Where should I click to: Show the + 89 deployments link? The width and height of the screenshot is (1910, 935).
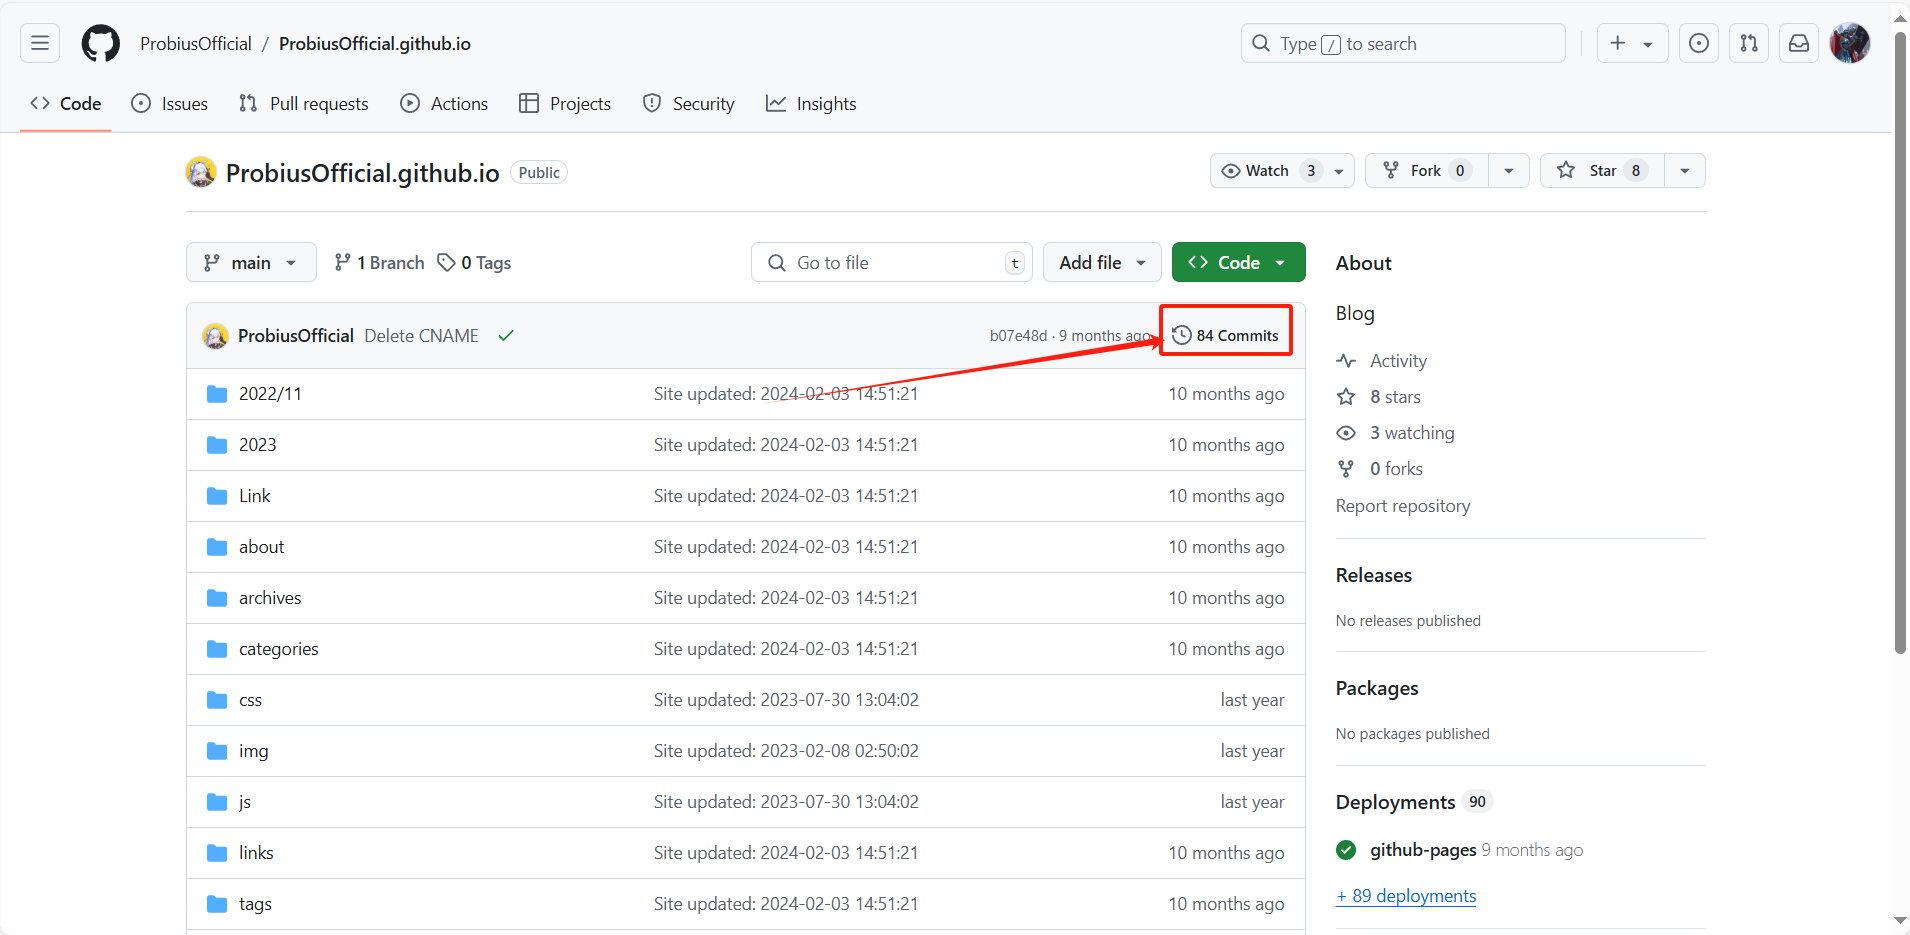[1406, 896]
